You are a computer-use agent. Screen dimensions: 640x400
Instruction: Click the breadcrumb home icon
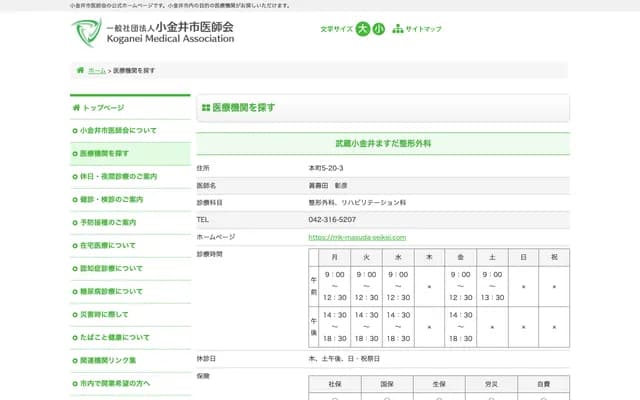coord(80,71)
